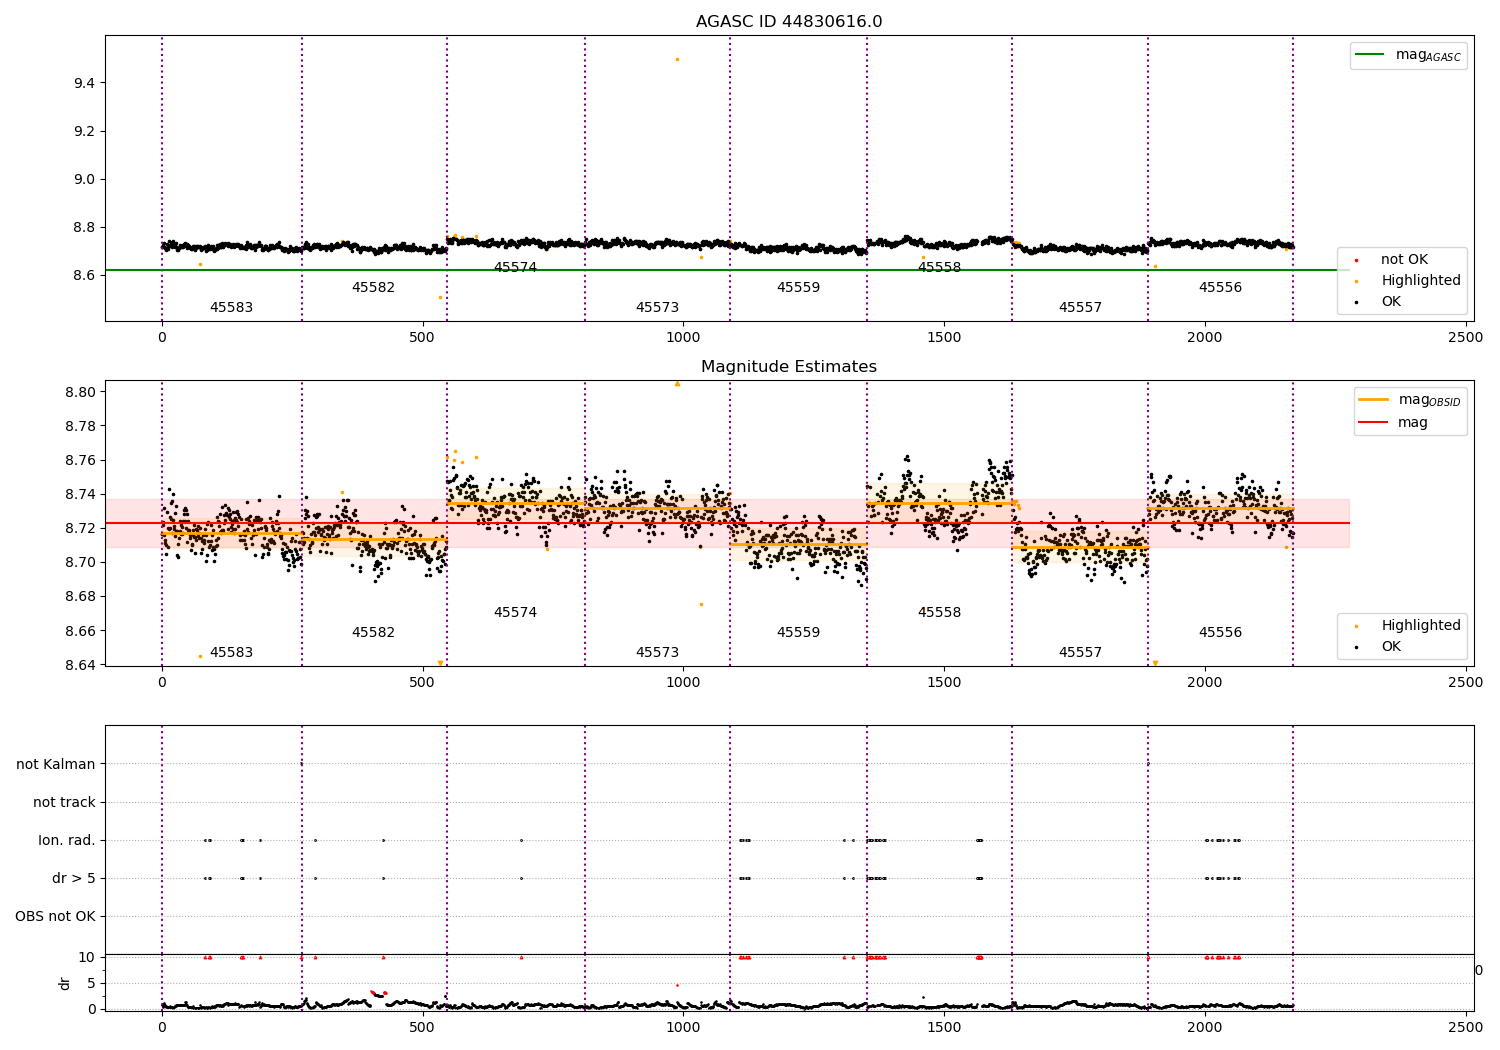The width and height of the screenshot is (1500, 1050).
Task: Click the 'OBS not OK' axis label
Action: (55, 916)
